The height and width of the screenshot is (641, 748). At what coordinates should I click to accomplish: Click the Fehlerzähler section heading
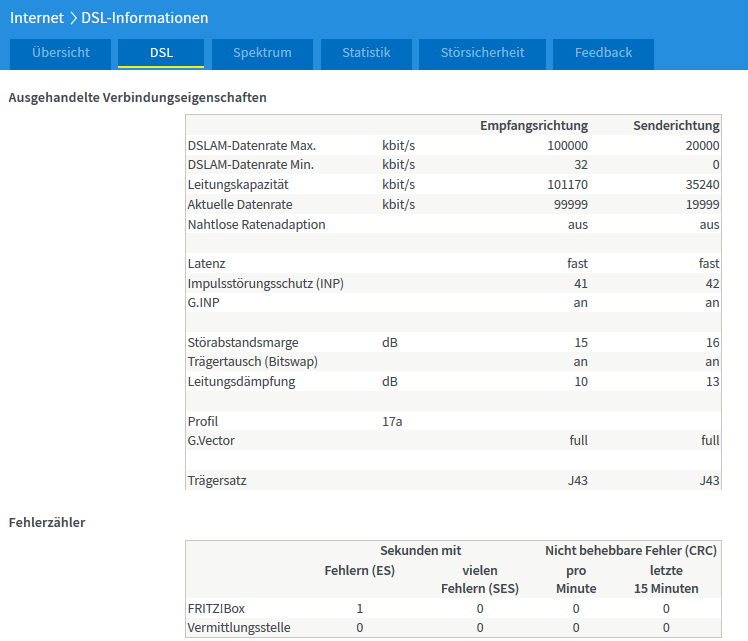coord(46,522)
